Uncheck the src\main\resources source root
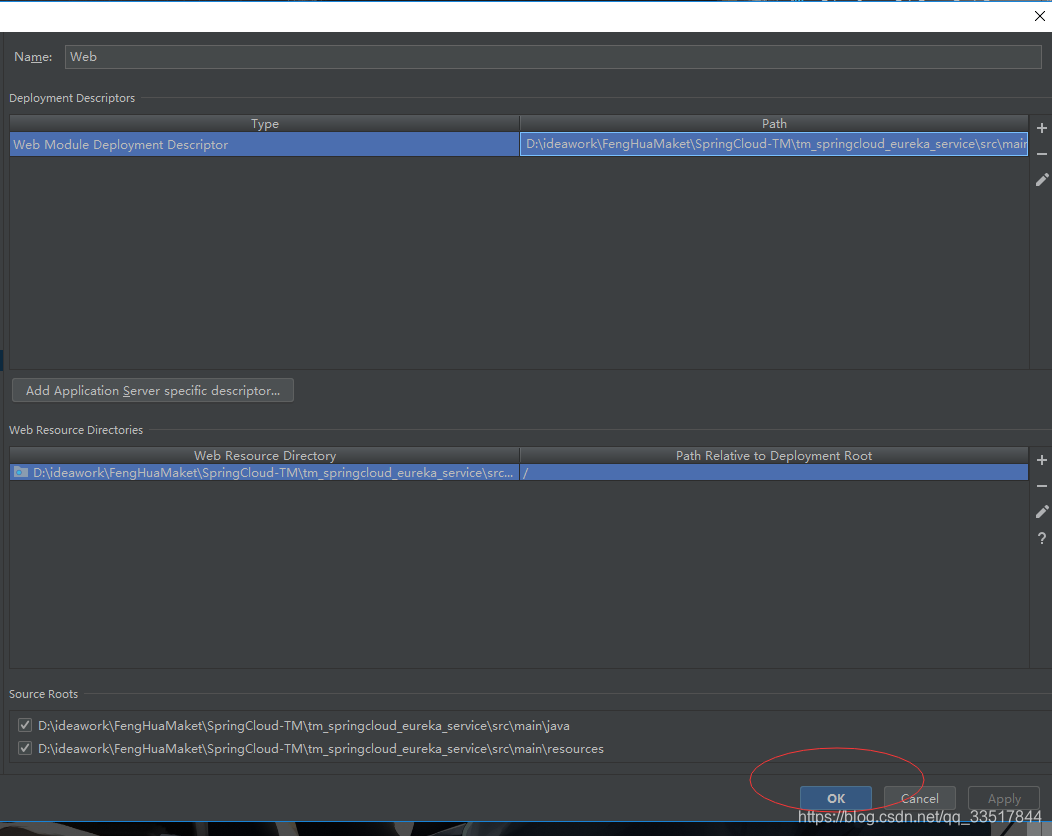Image resolution: width=1052 pixels, height=836 pixels. [x=24, y=748]
